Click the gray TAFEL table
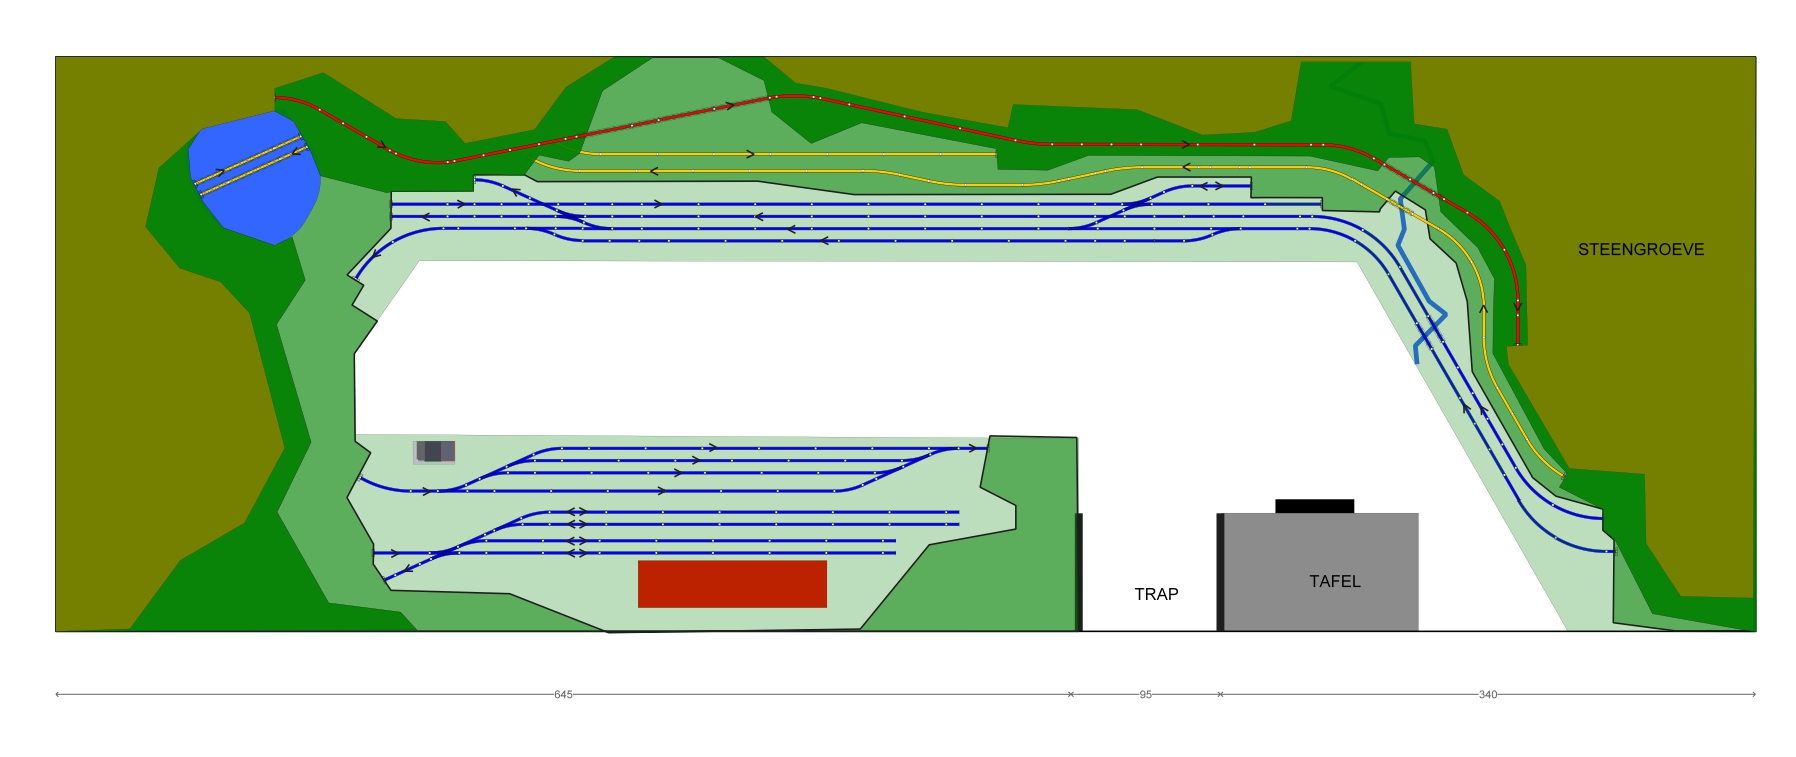This screenshot has width=1796, height=757. [1321, 572]
